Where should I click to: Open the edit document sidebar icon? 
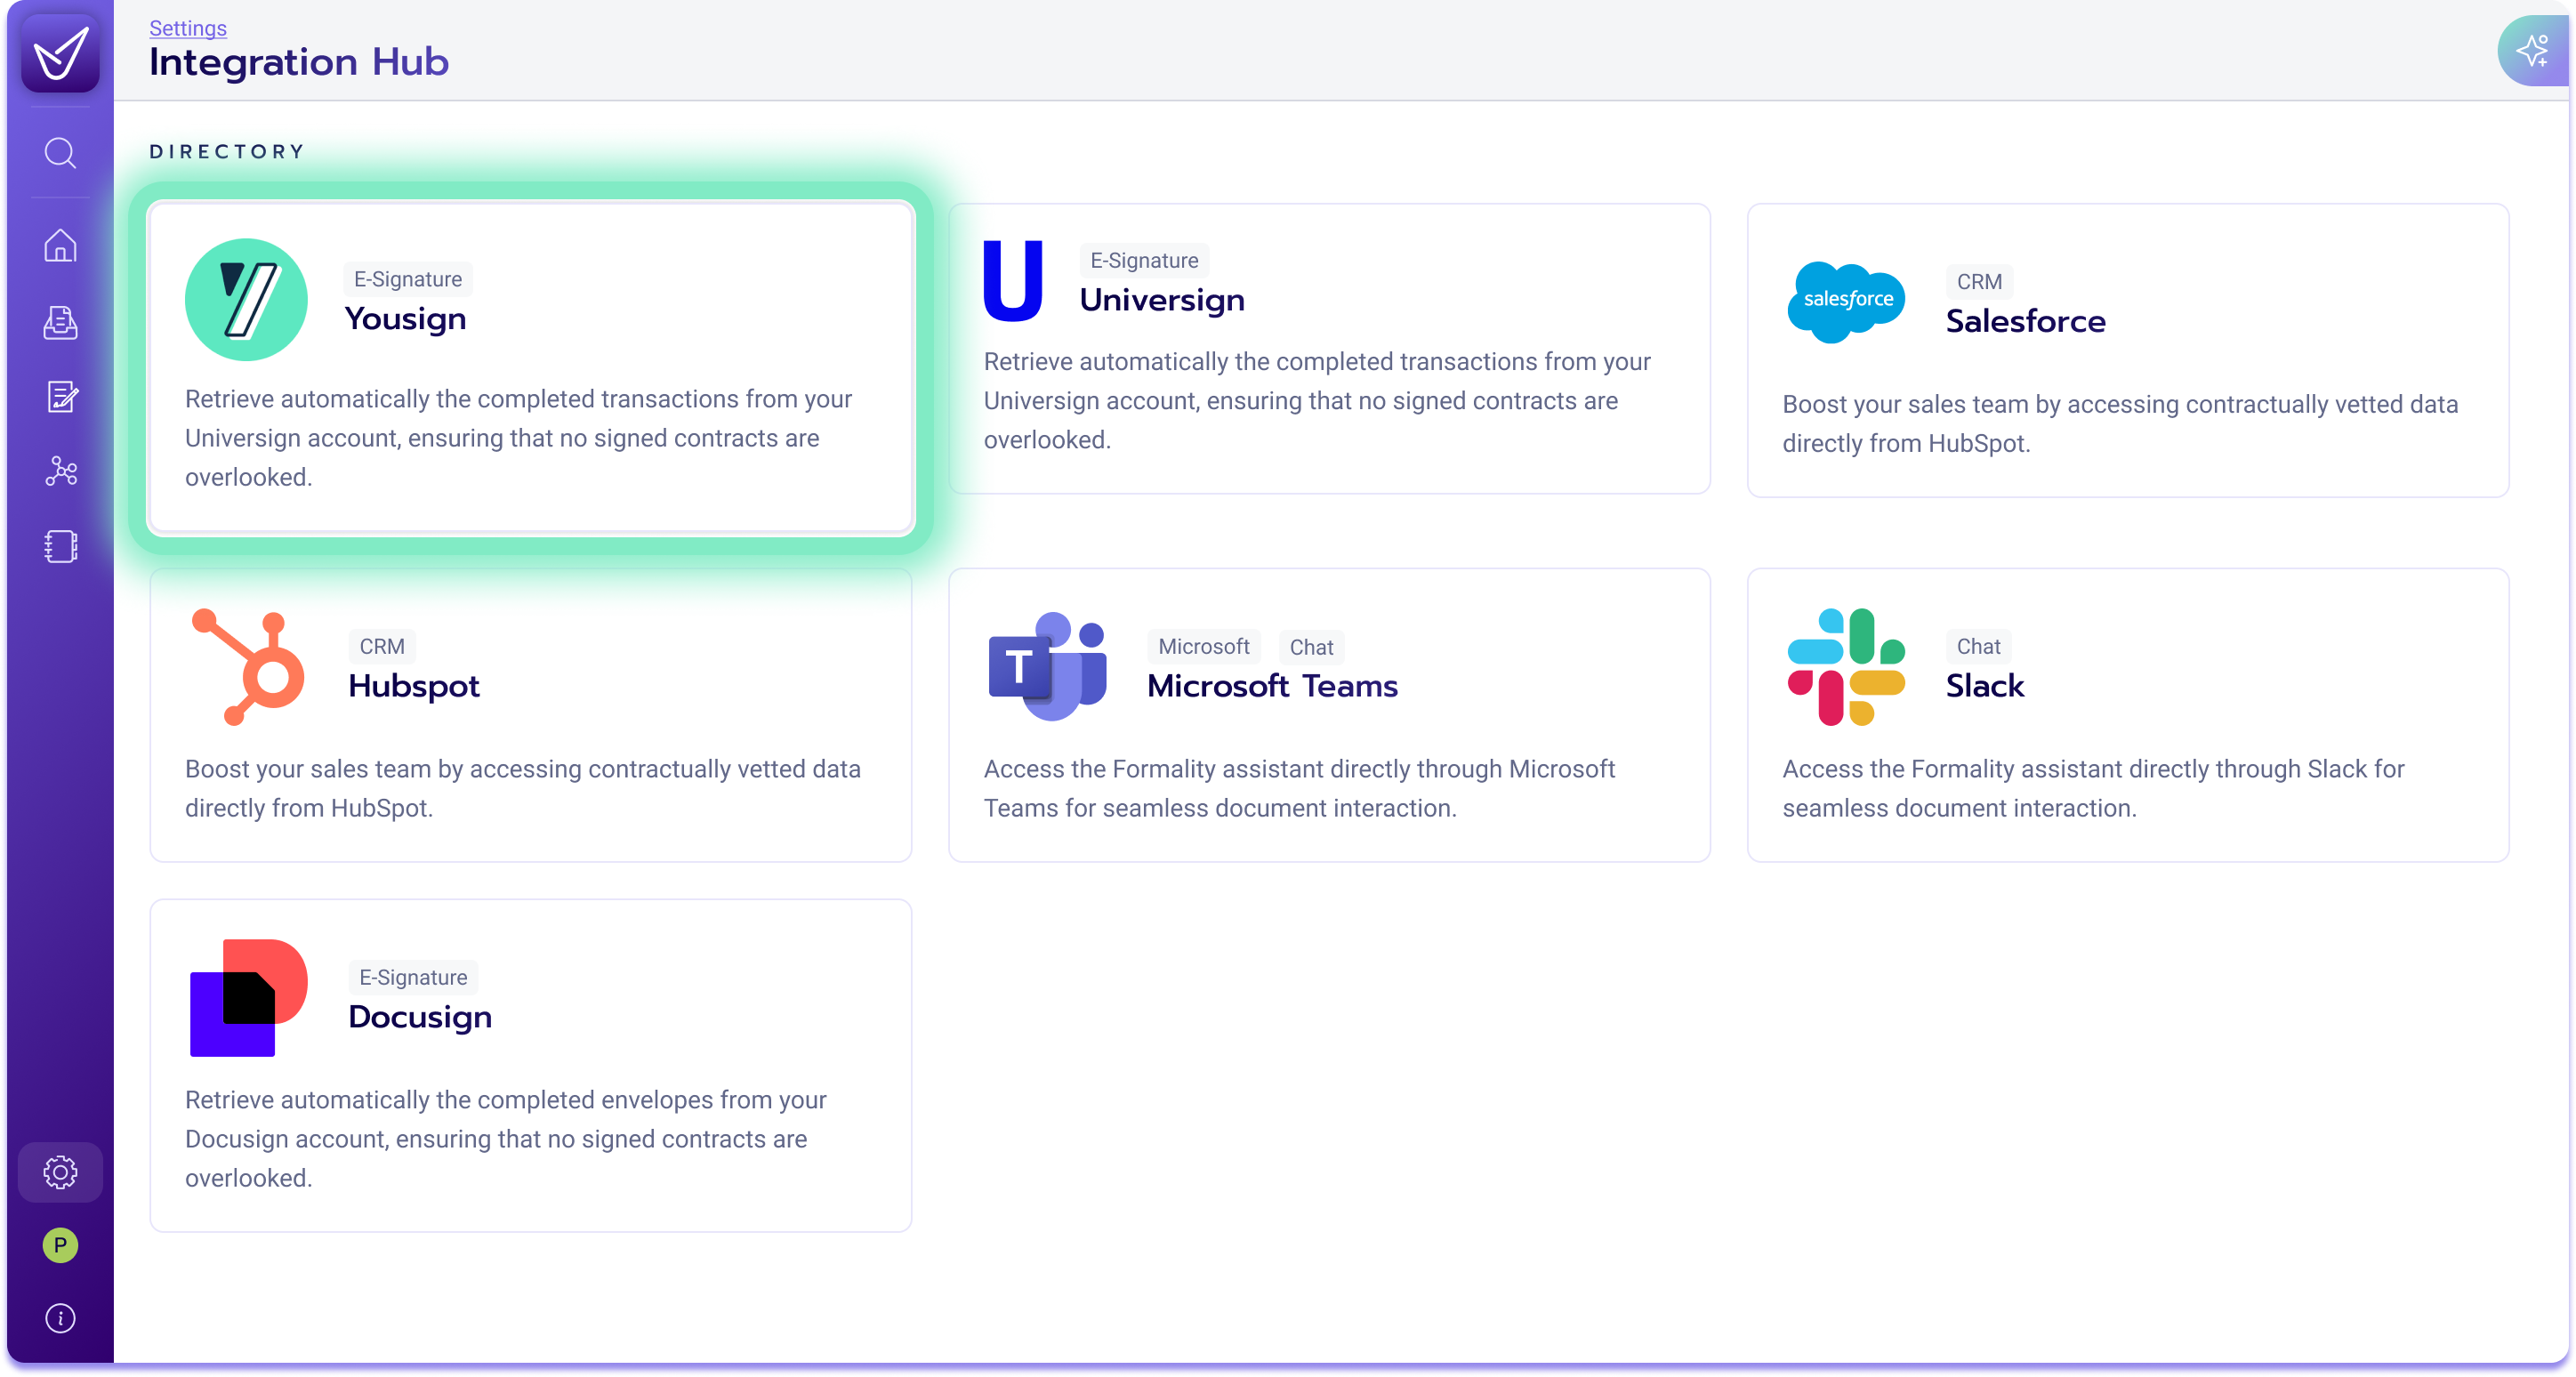coord(60,397)
